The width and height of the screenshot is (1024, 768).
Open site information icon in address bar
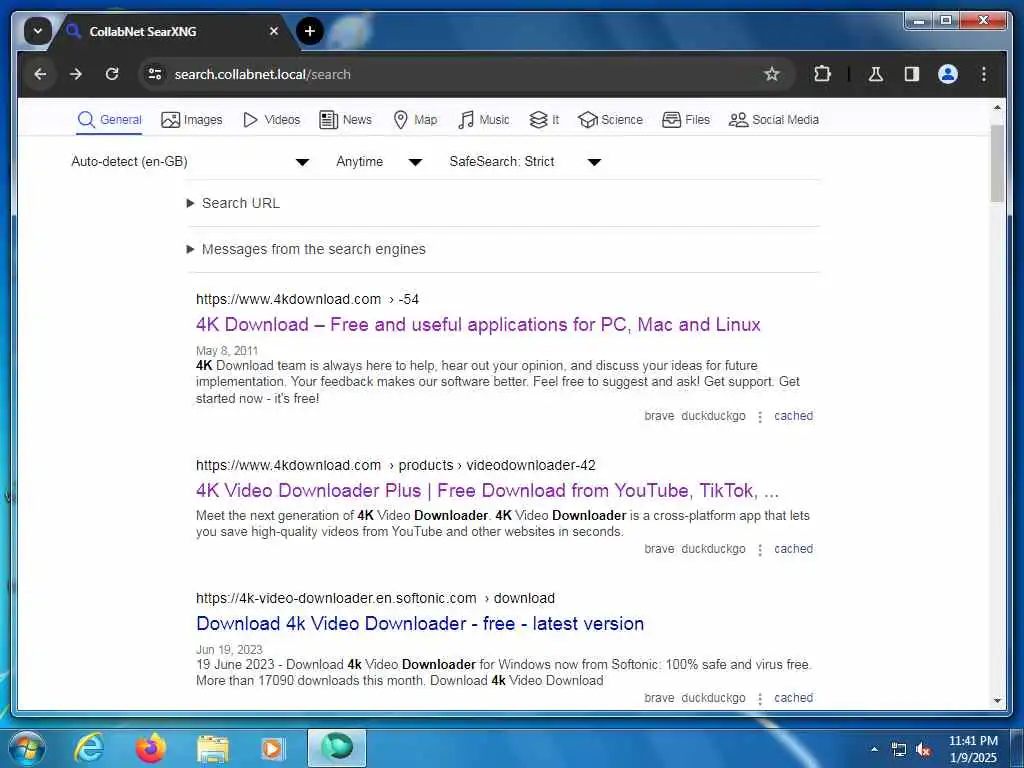pyautogui.click(x=155, y=74)
